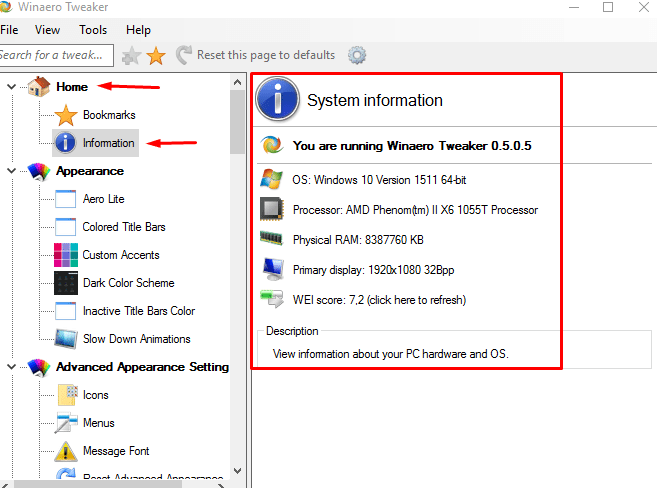The width and height of the screenshot is (657, 488).
Task: Click the Home house icon in tree
Action: 39,87
